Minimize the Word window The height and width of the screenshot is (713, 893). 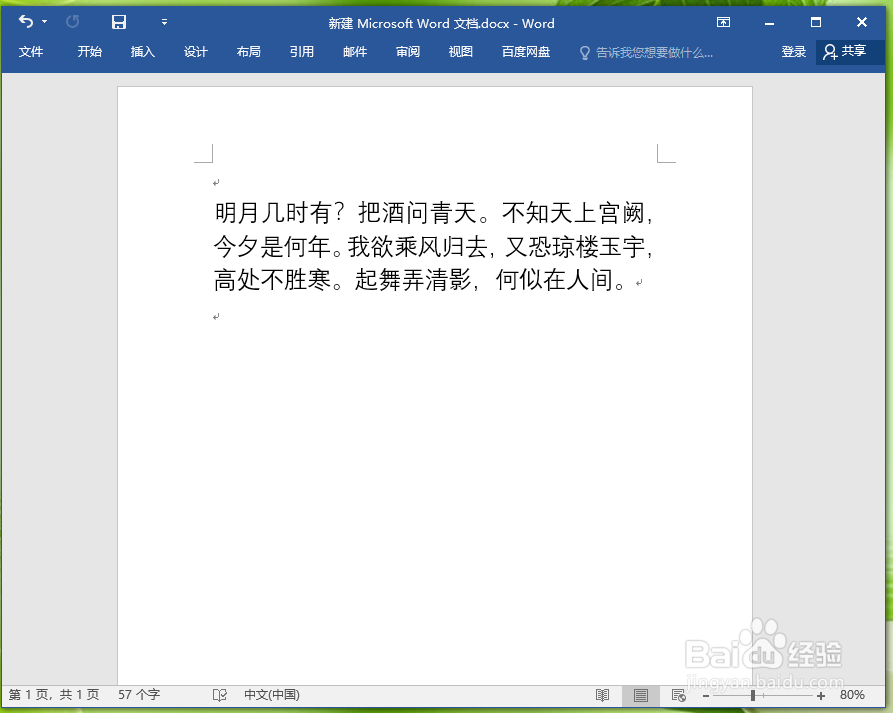tap(769, 23)
